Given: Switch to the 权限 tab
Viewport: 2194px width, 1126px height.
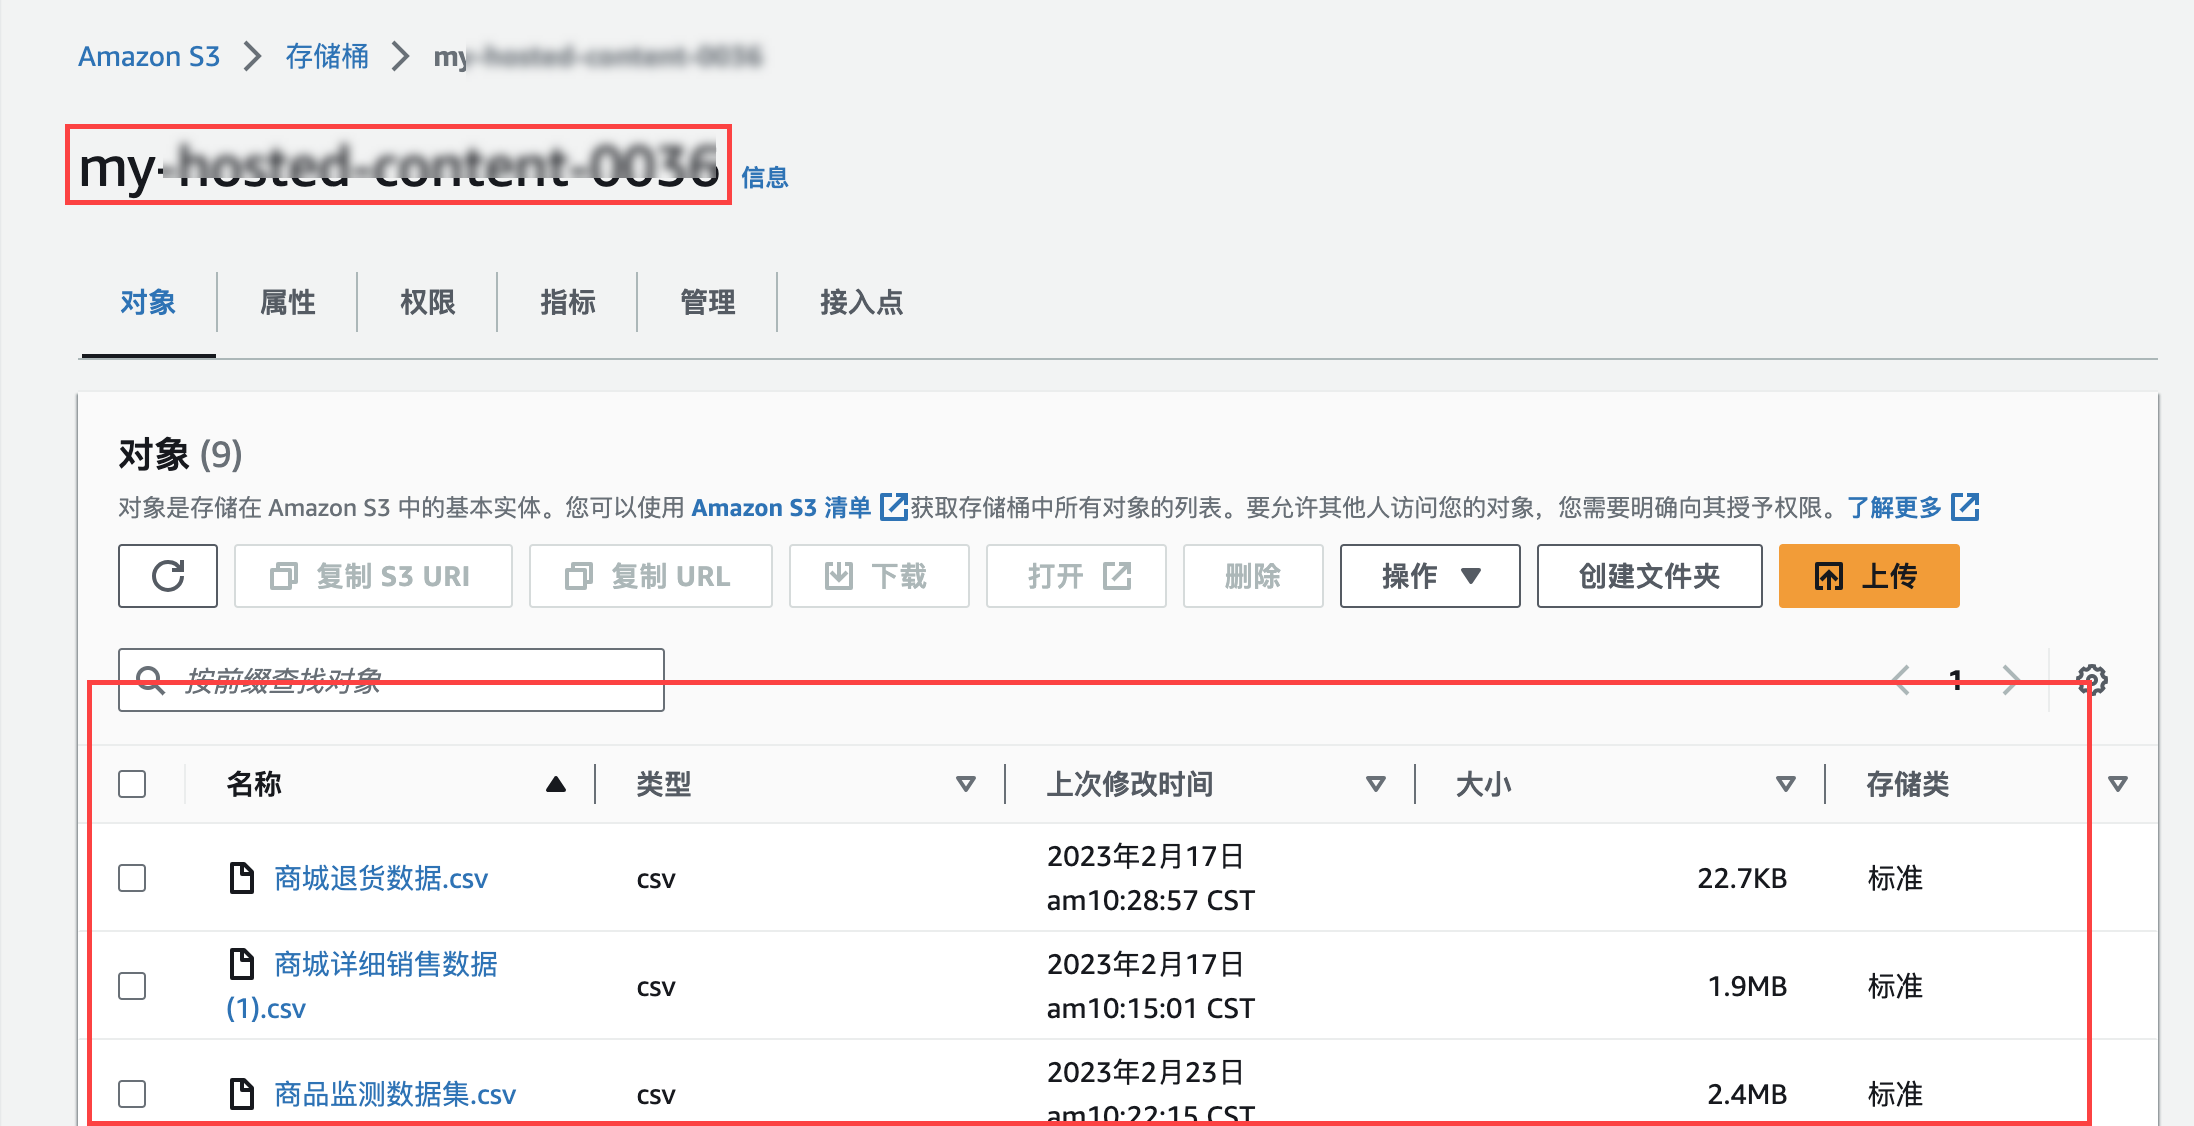Looking at the screenshot, I should tap(427, 302).
